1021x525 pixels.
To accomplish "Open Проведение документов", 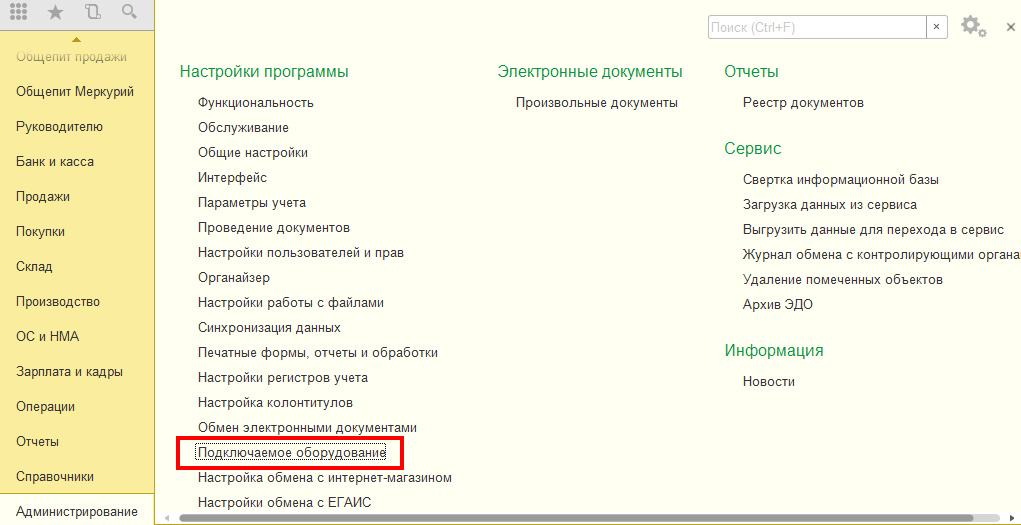I will tap(274, 228).
